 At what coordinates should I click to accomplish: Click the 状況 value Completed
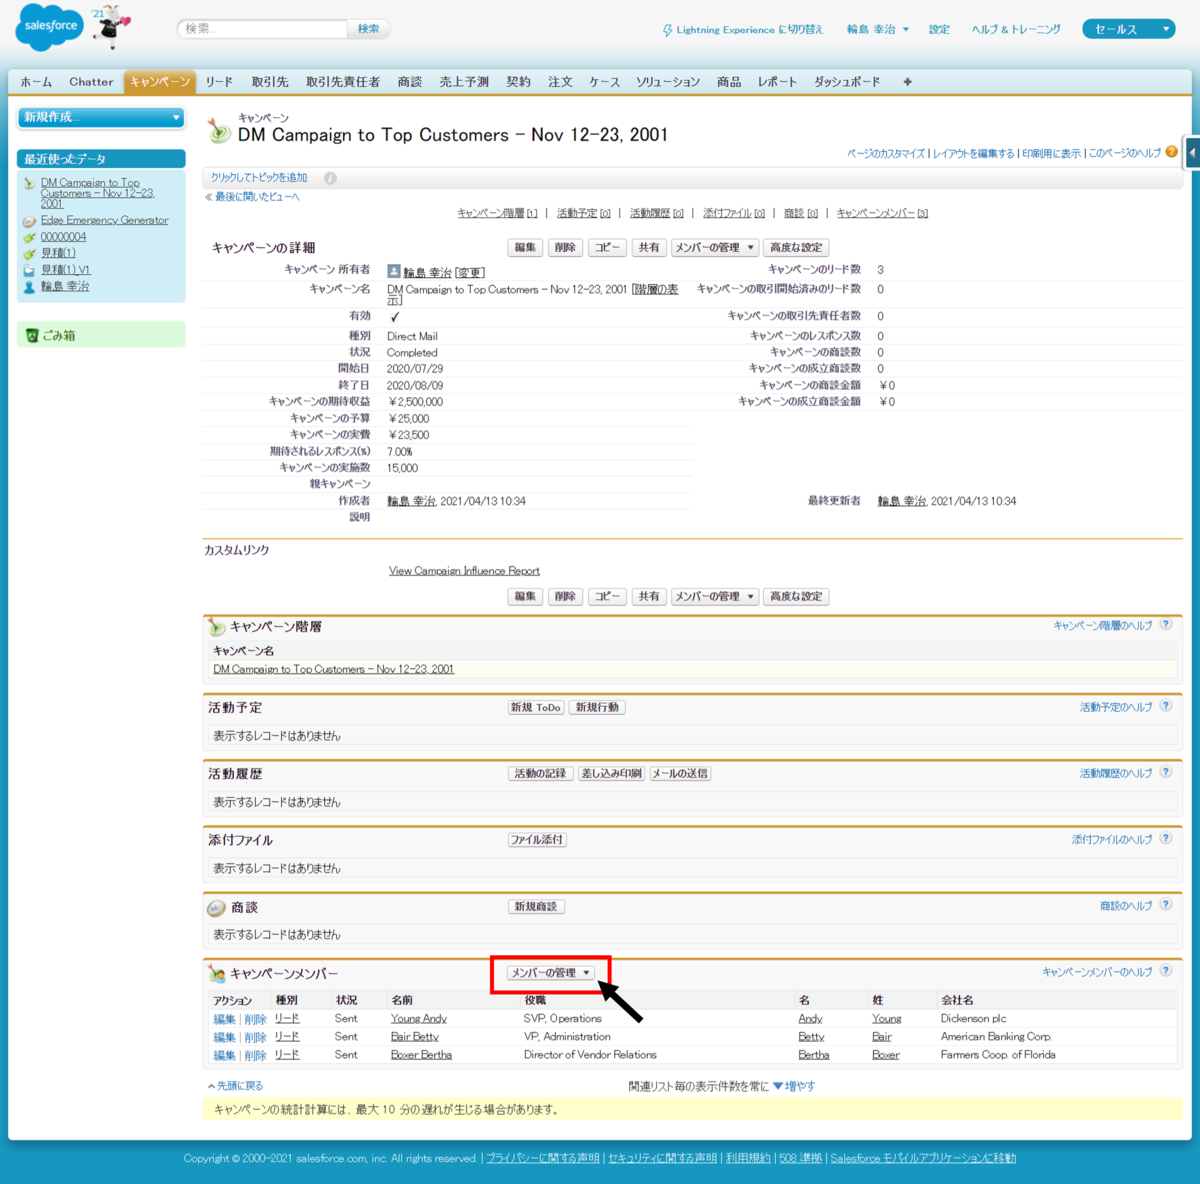click(412, 353)
